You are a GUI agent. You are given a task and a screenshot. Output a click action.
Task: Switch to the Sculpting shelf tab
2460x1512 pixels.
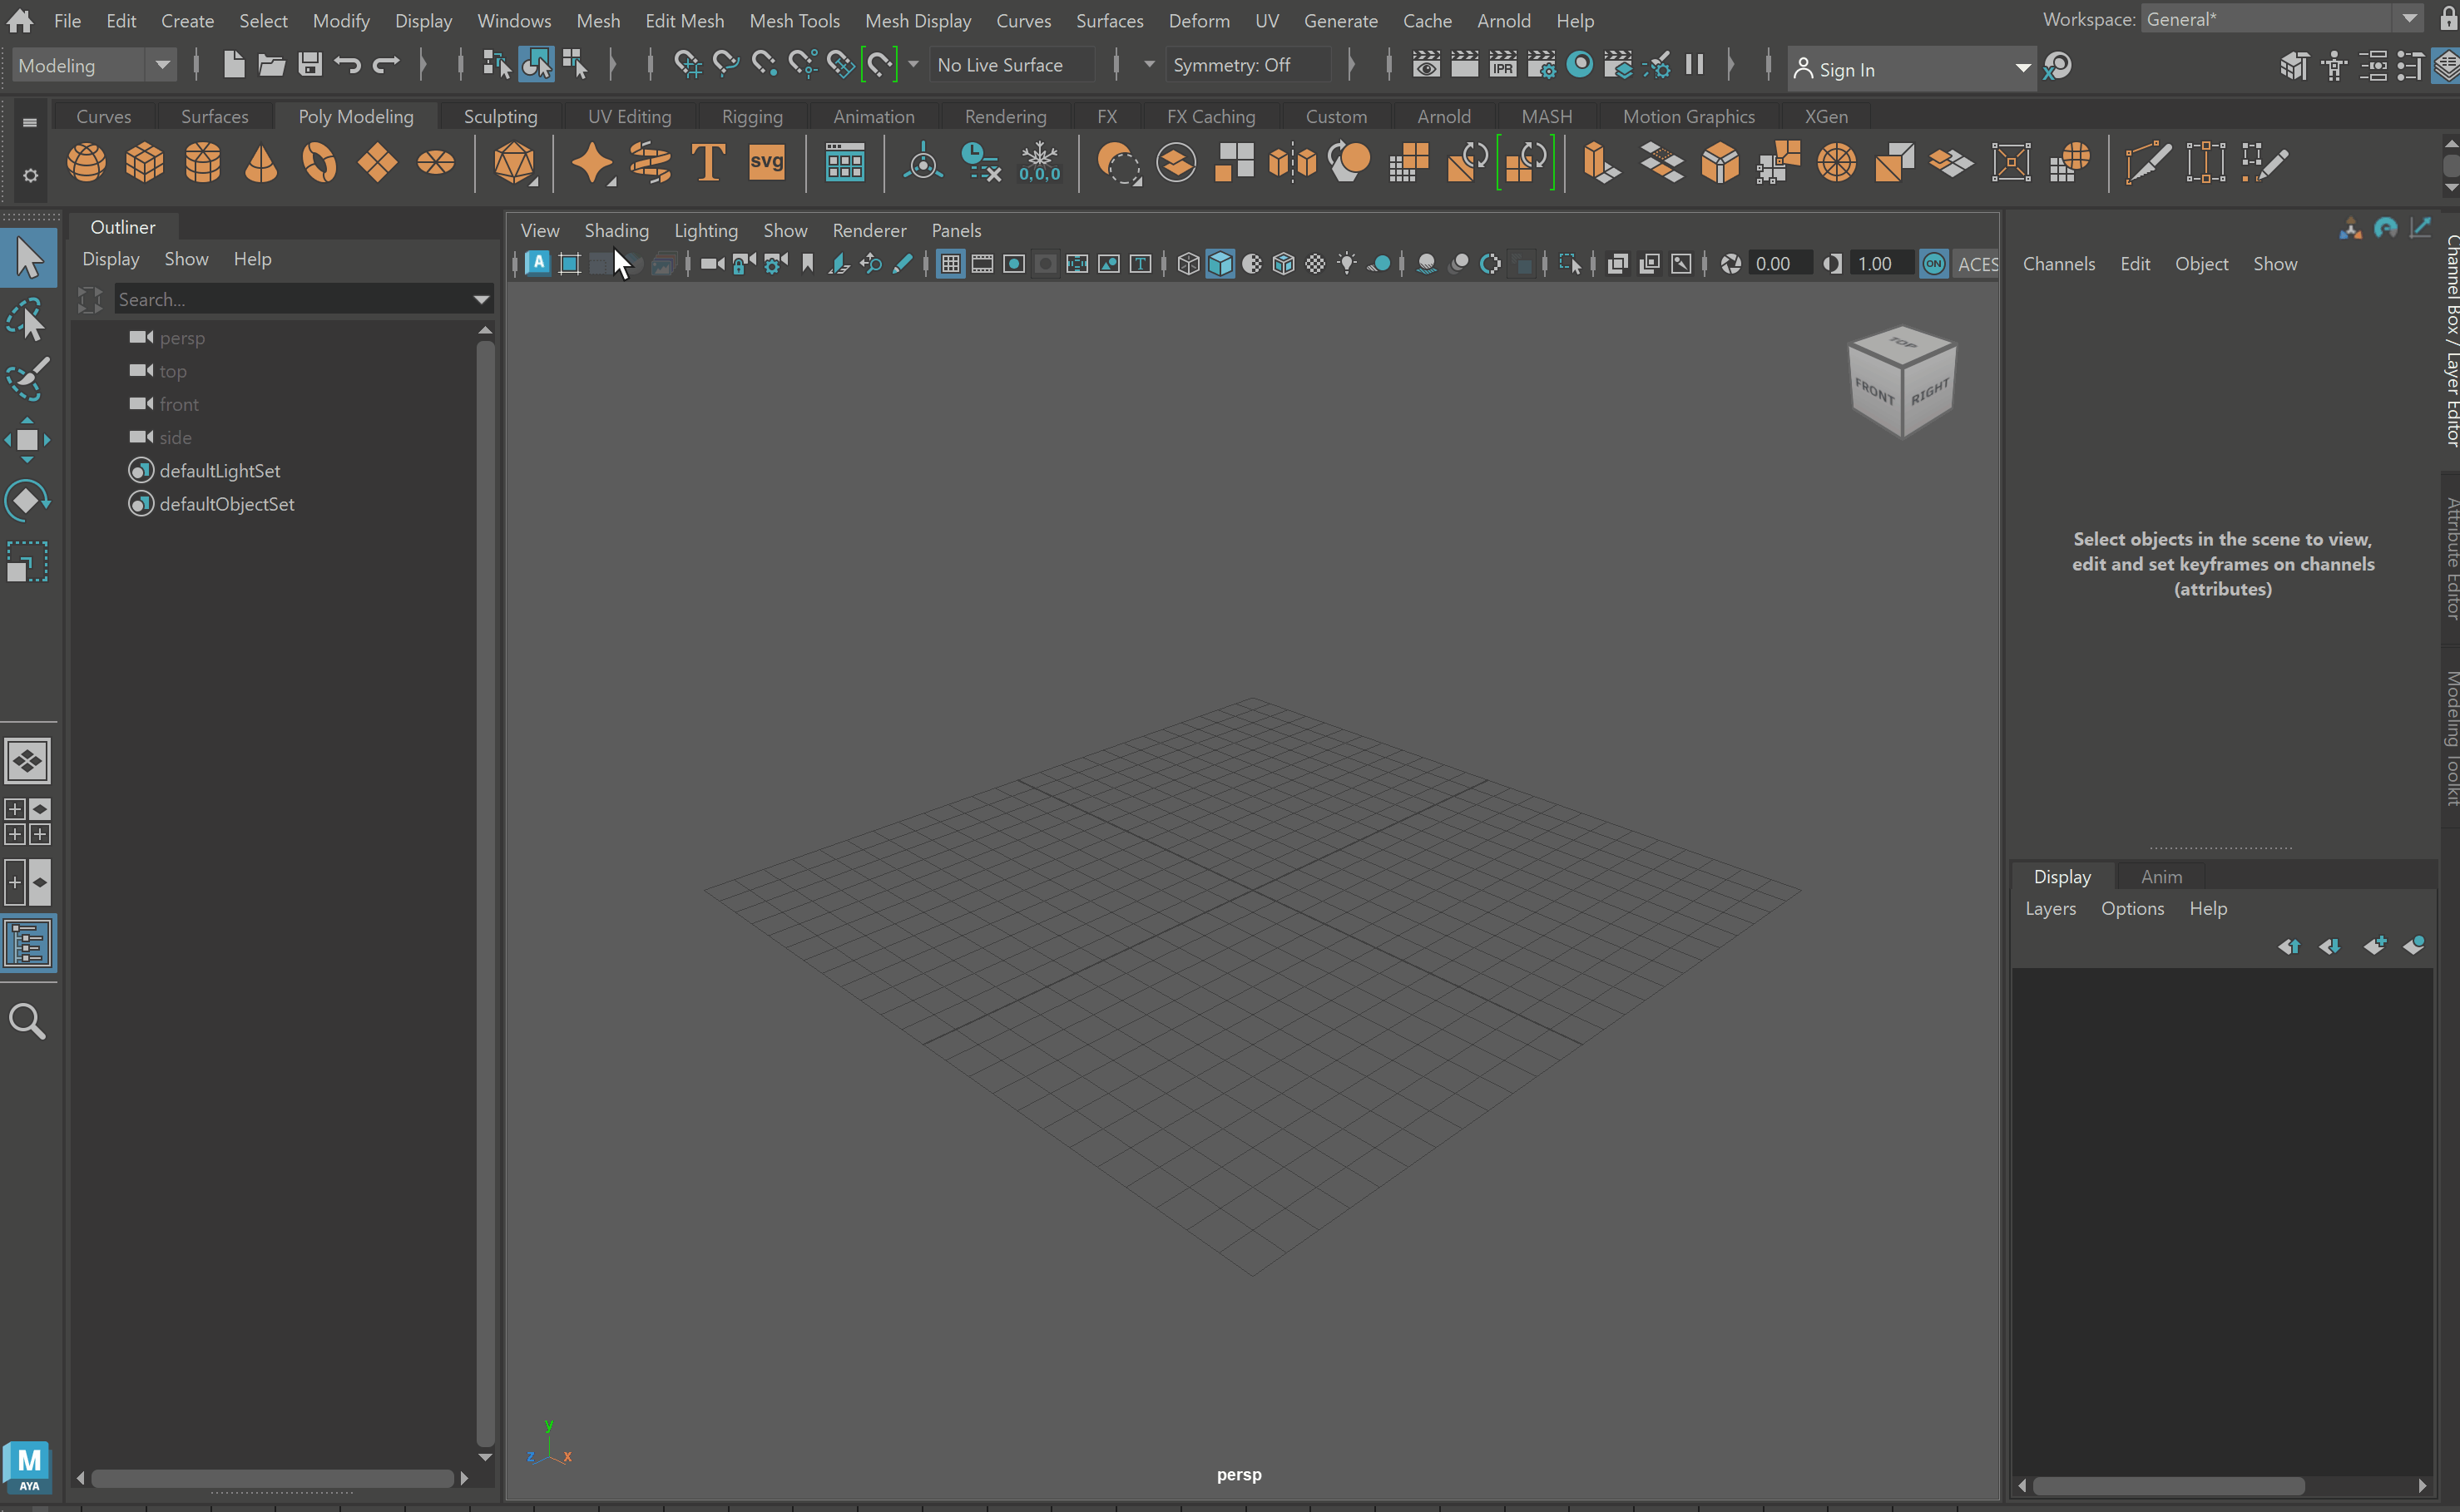click(x=500, y=115)
